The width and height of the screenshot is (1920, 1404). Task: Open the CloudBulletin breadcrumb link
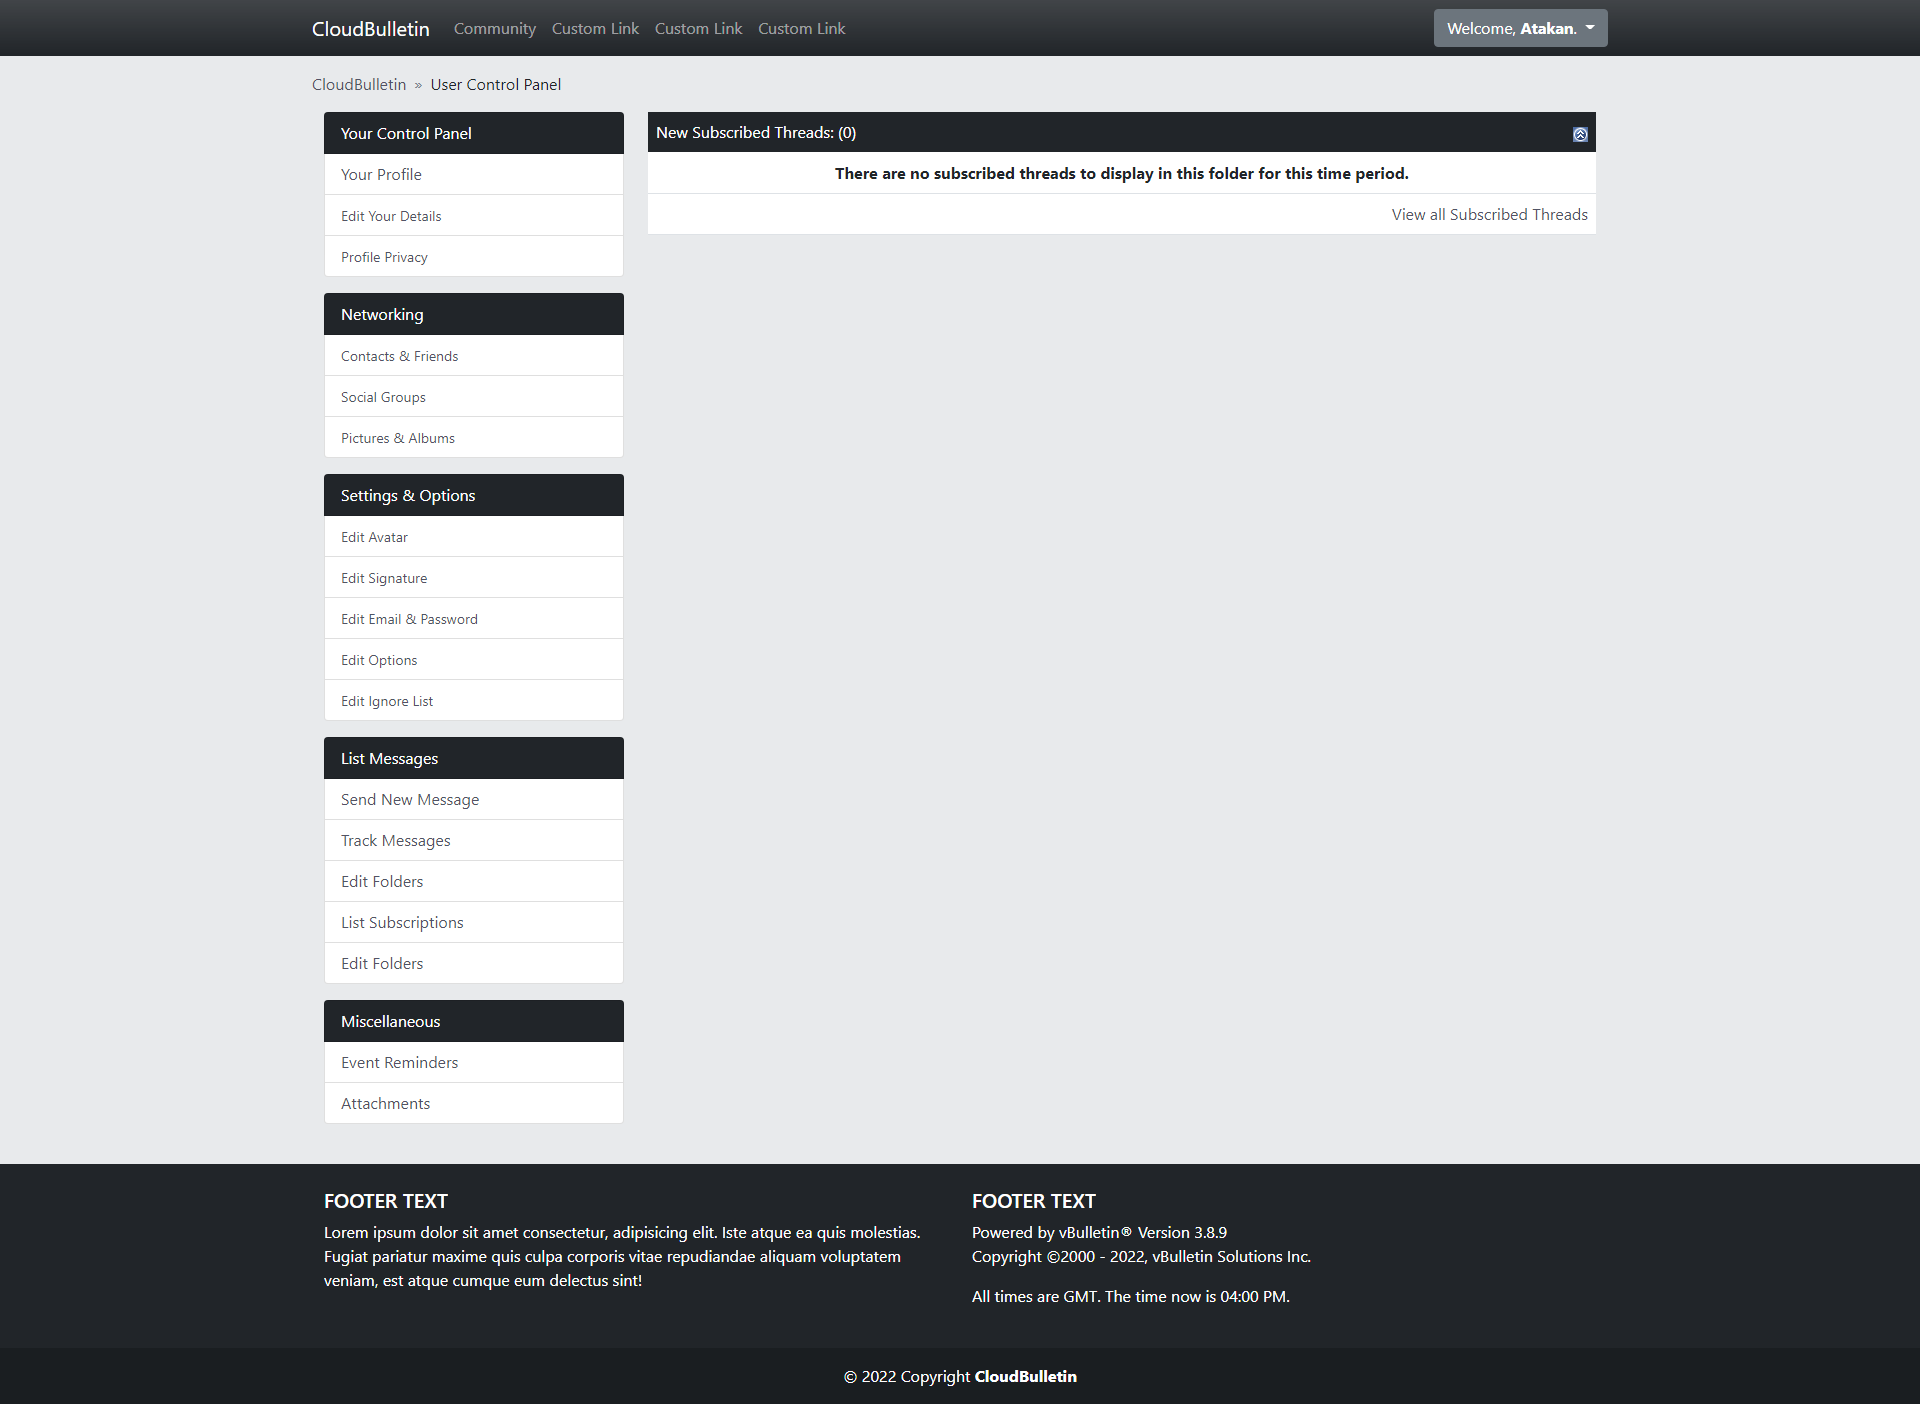point(359,85)
